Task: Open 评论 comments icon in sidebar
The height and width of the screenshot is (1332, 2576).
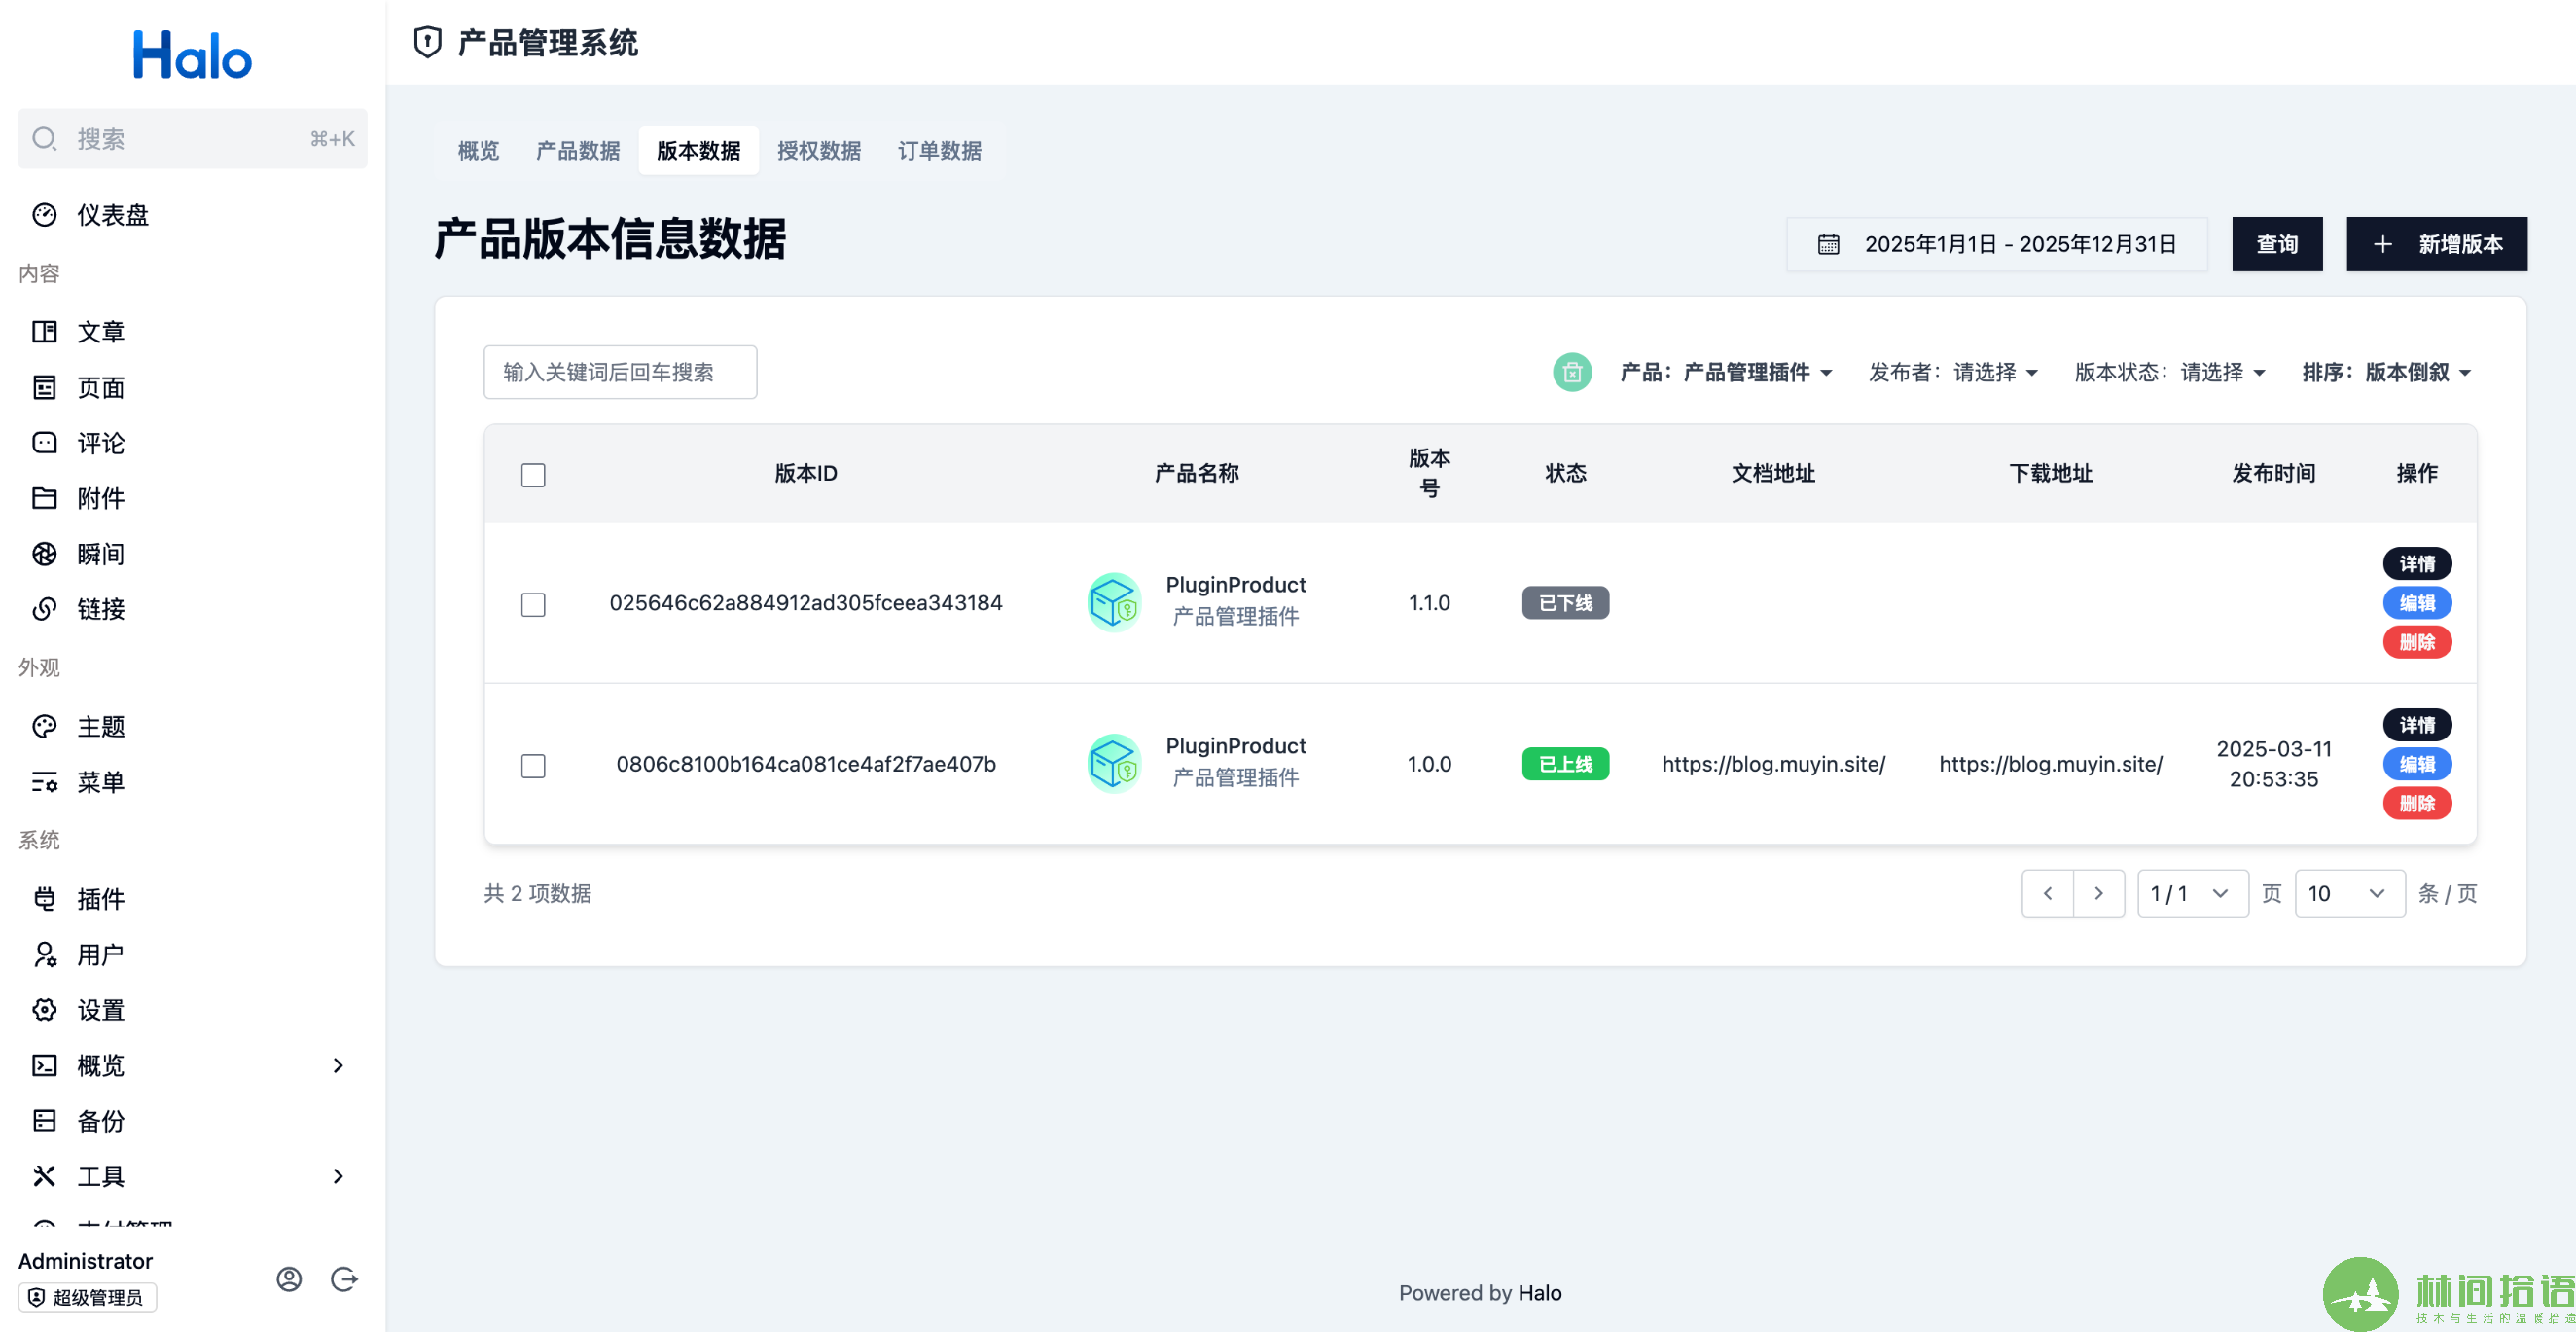Action: [x=44, y=443]
